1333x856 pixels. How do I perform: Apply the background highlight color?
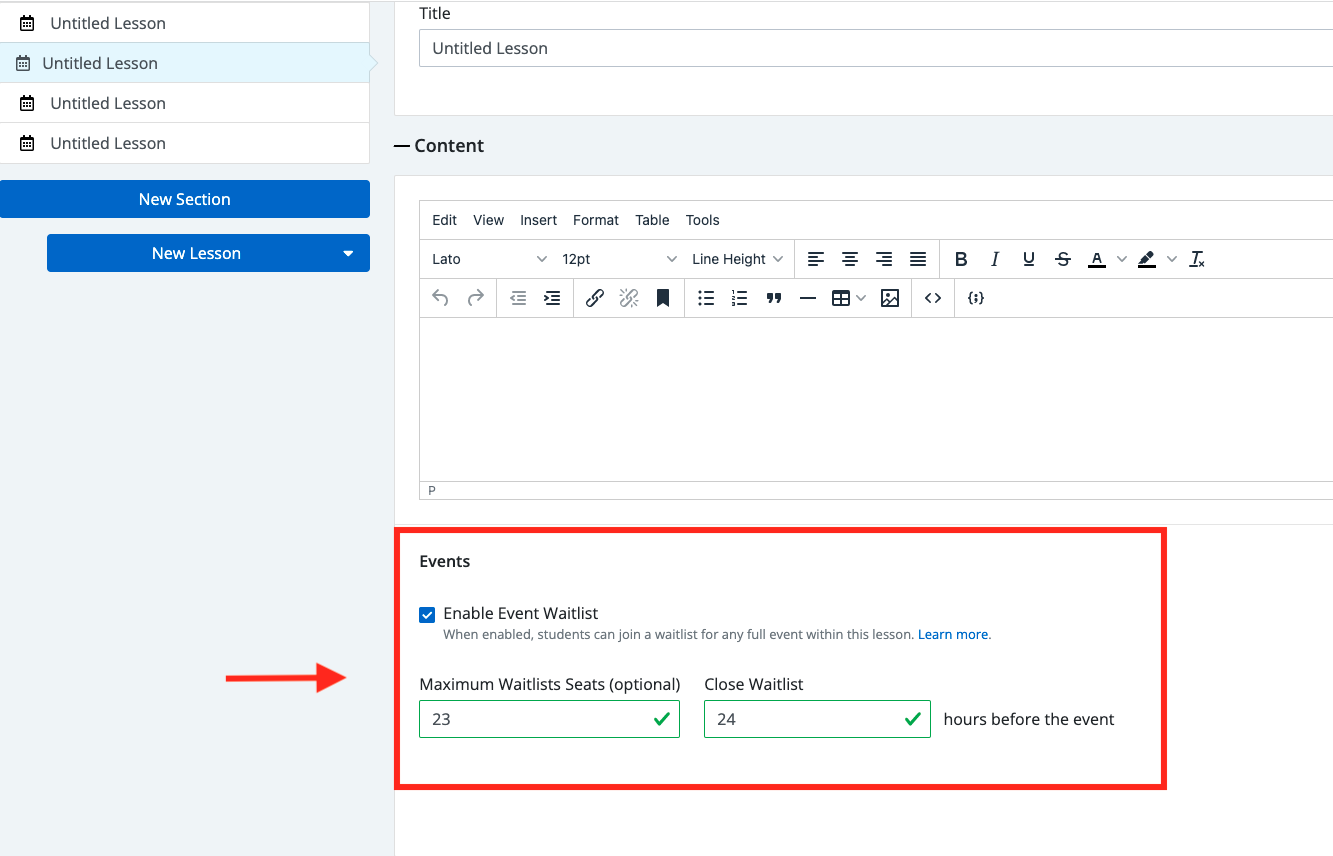point(1147,259)
